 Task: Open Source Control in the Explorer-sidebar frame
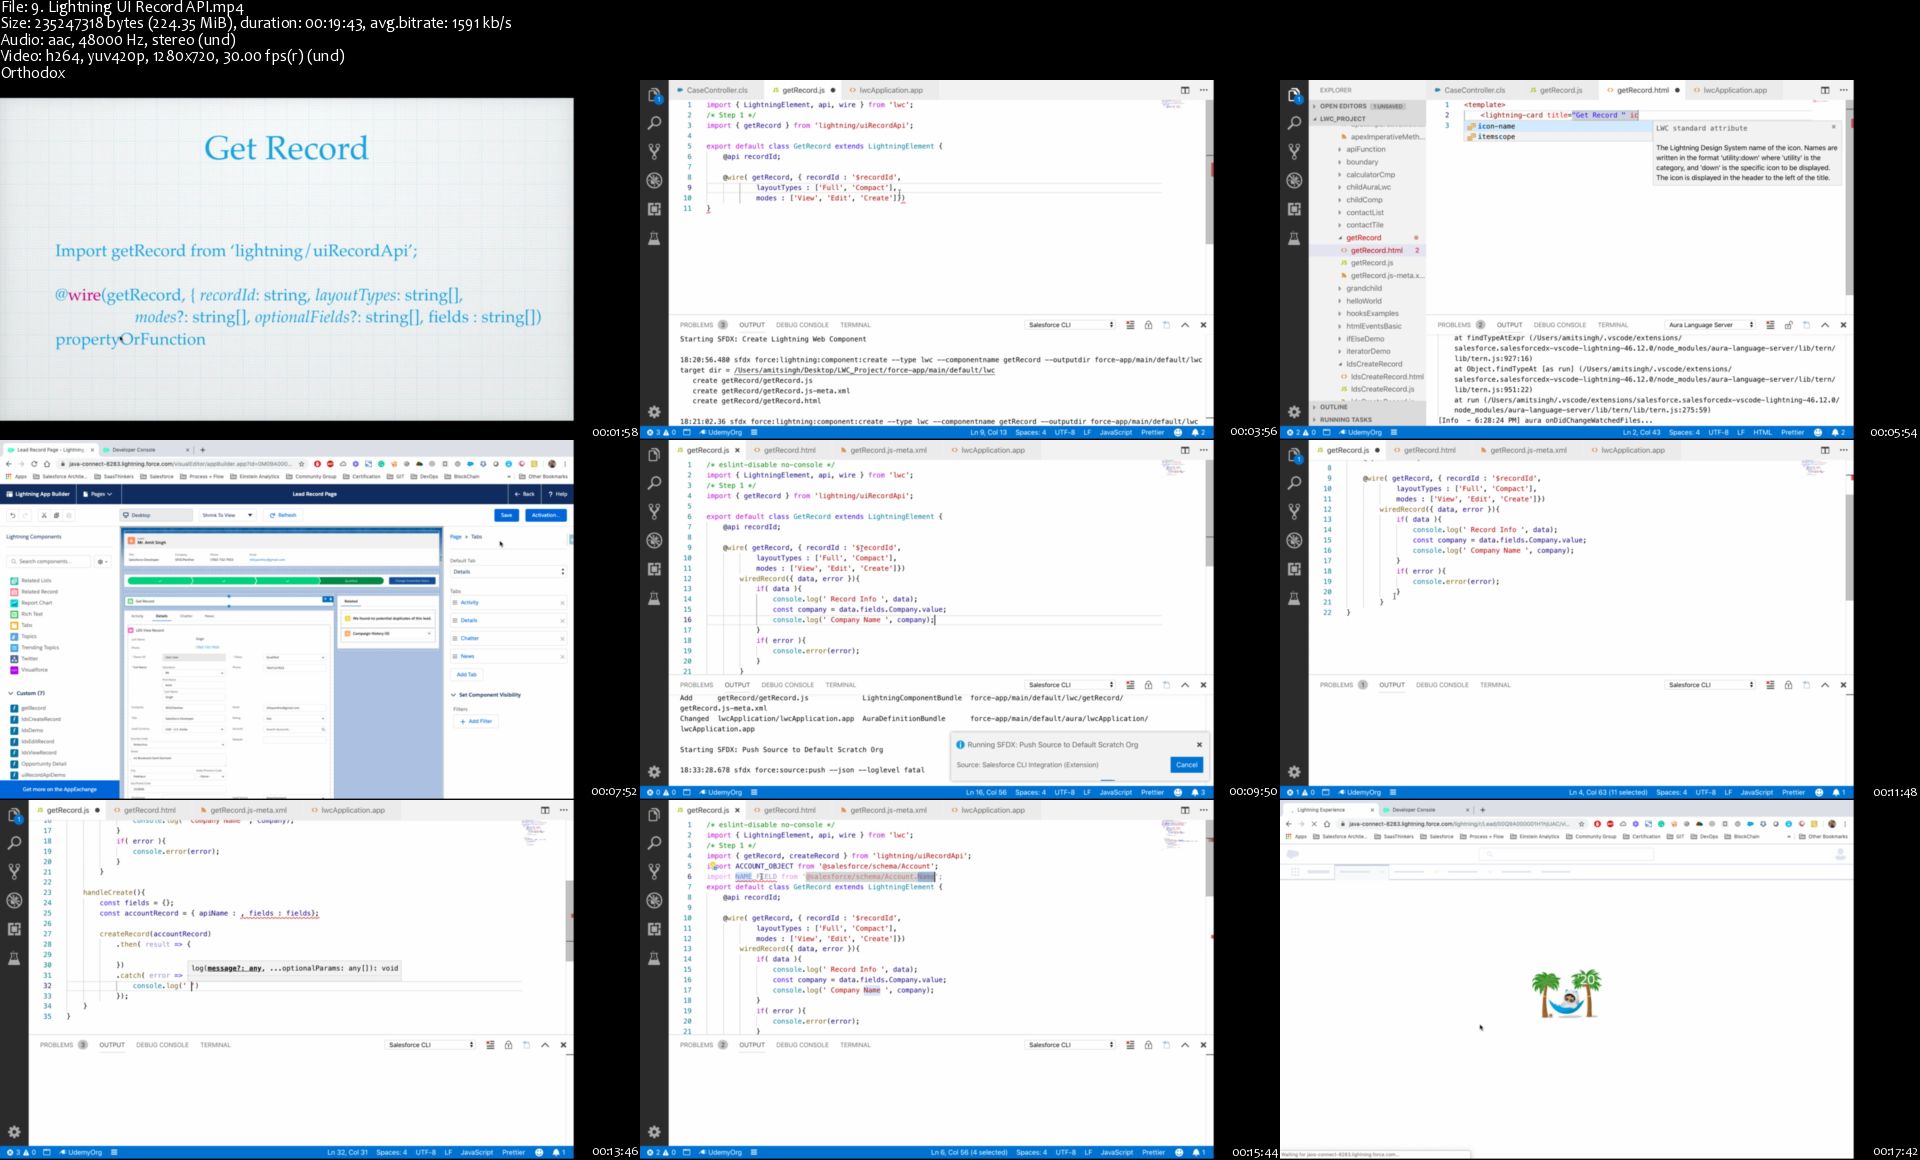pos(1294,152)
